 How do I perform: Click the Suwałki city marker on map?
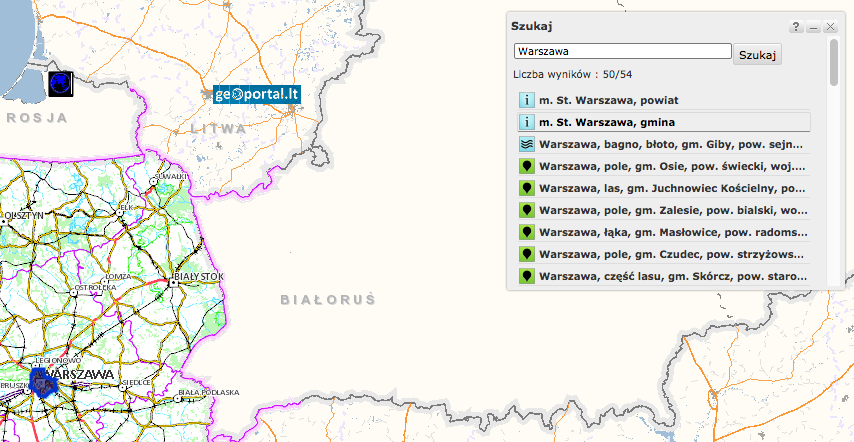click(x=152, y=183)
